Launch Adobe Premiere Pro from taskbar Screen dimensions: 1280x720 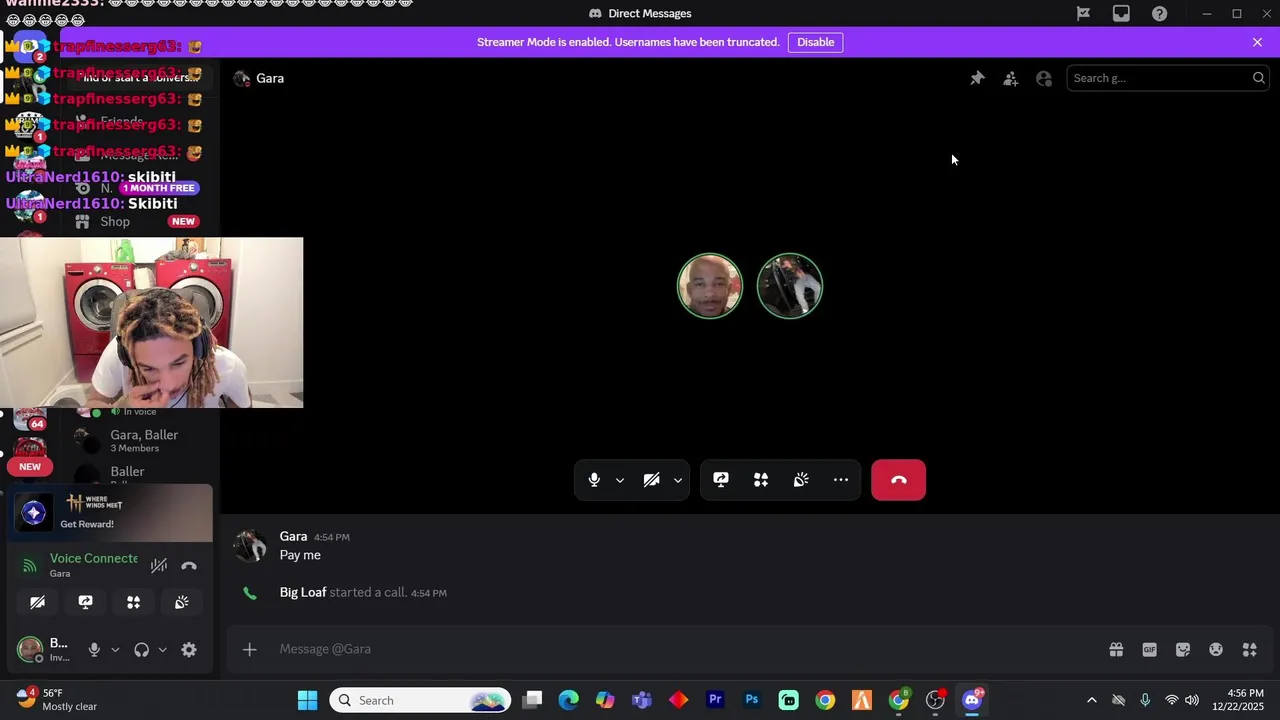click(715, 700)
